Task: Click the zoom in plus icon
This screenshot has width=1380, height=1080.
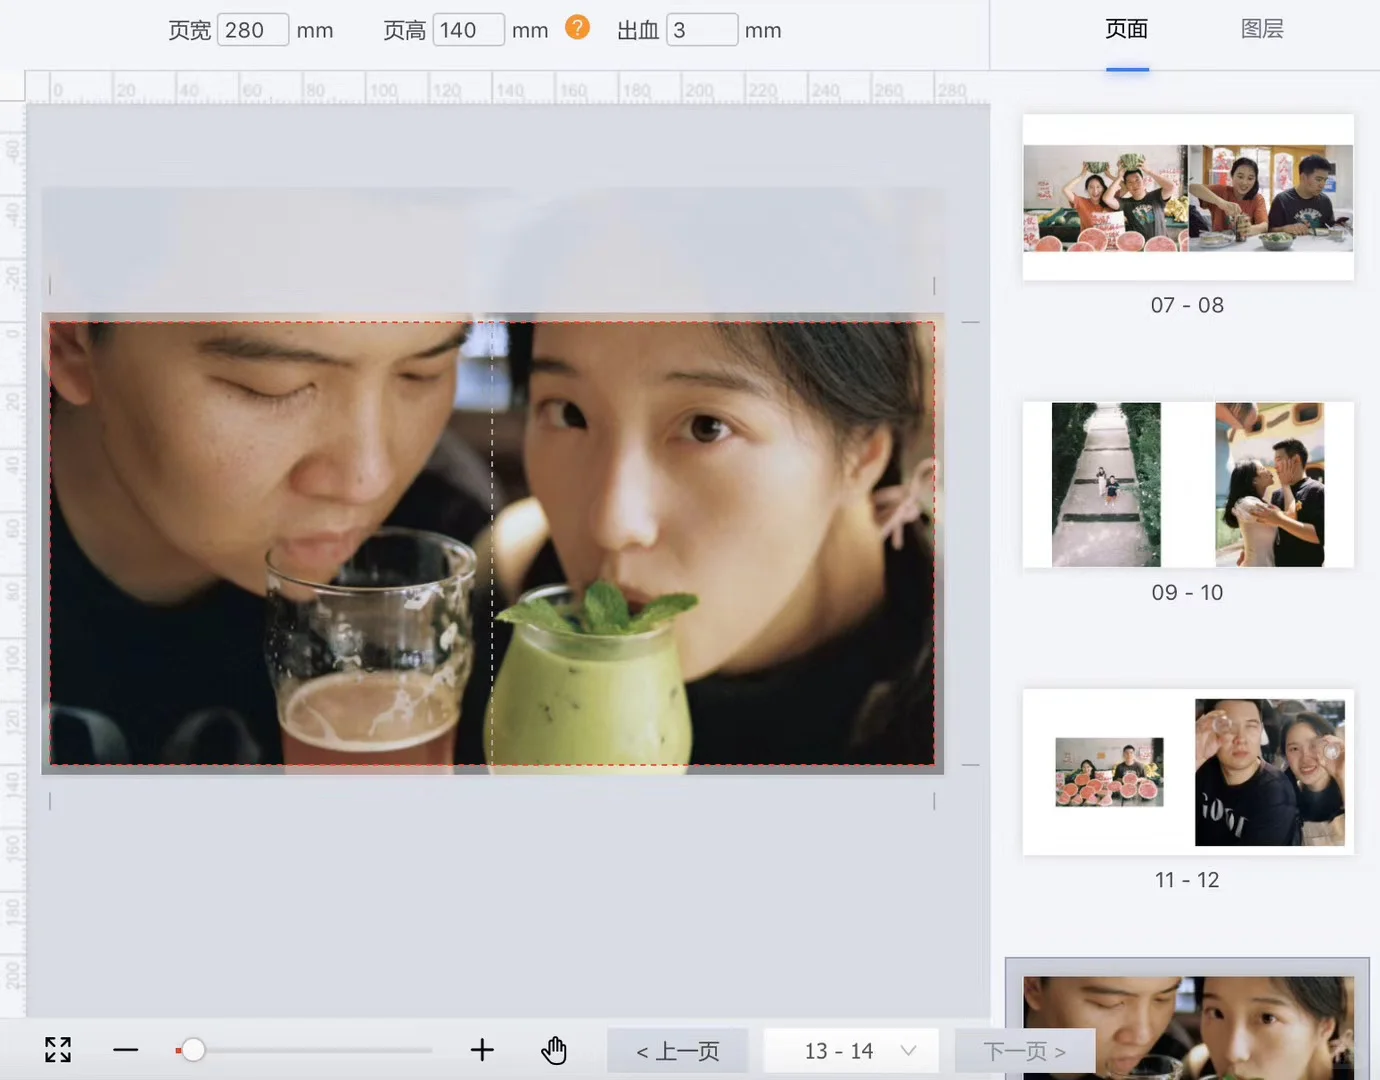Action: (482, 1049)
